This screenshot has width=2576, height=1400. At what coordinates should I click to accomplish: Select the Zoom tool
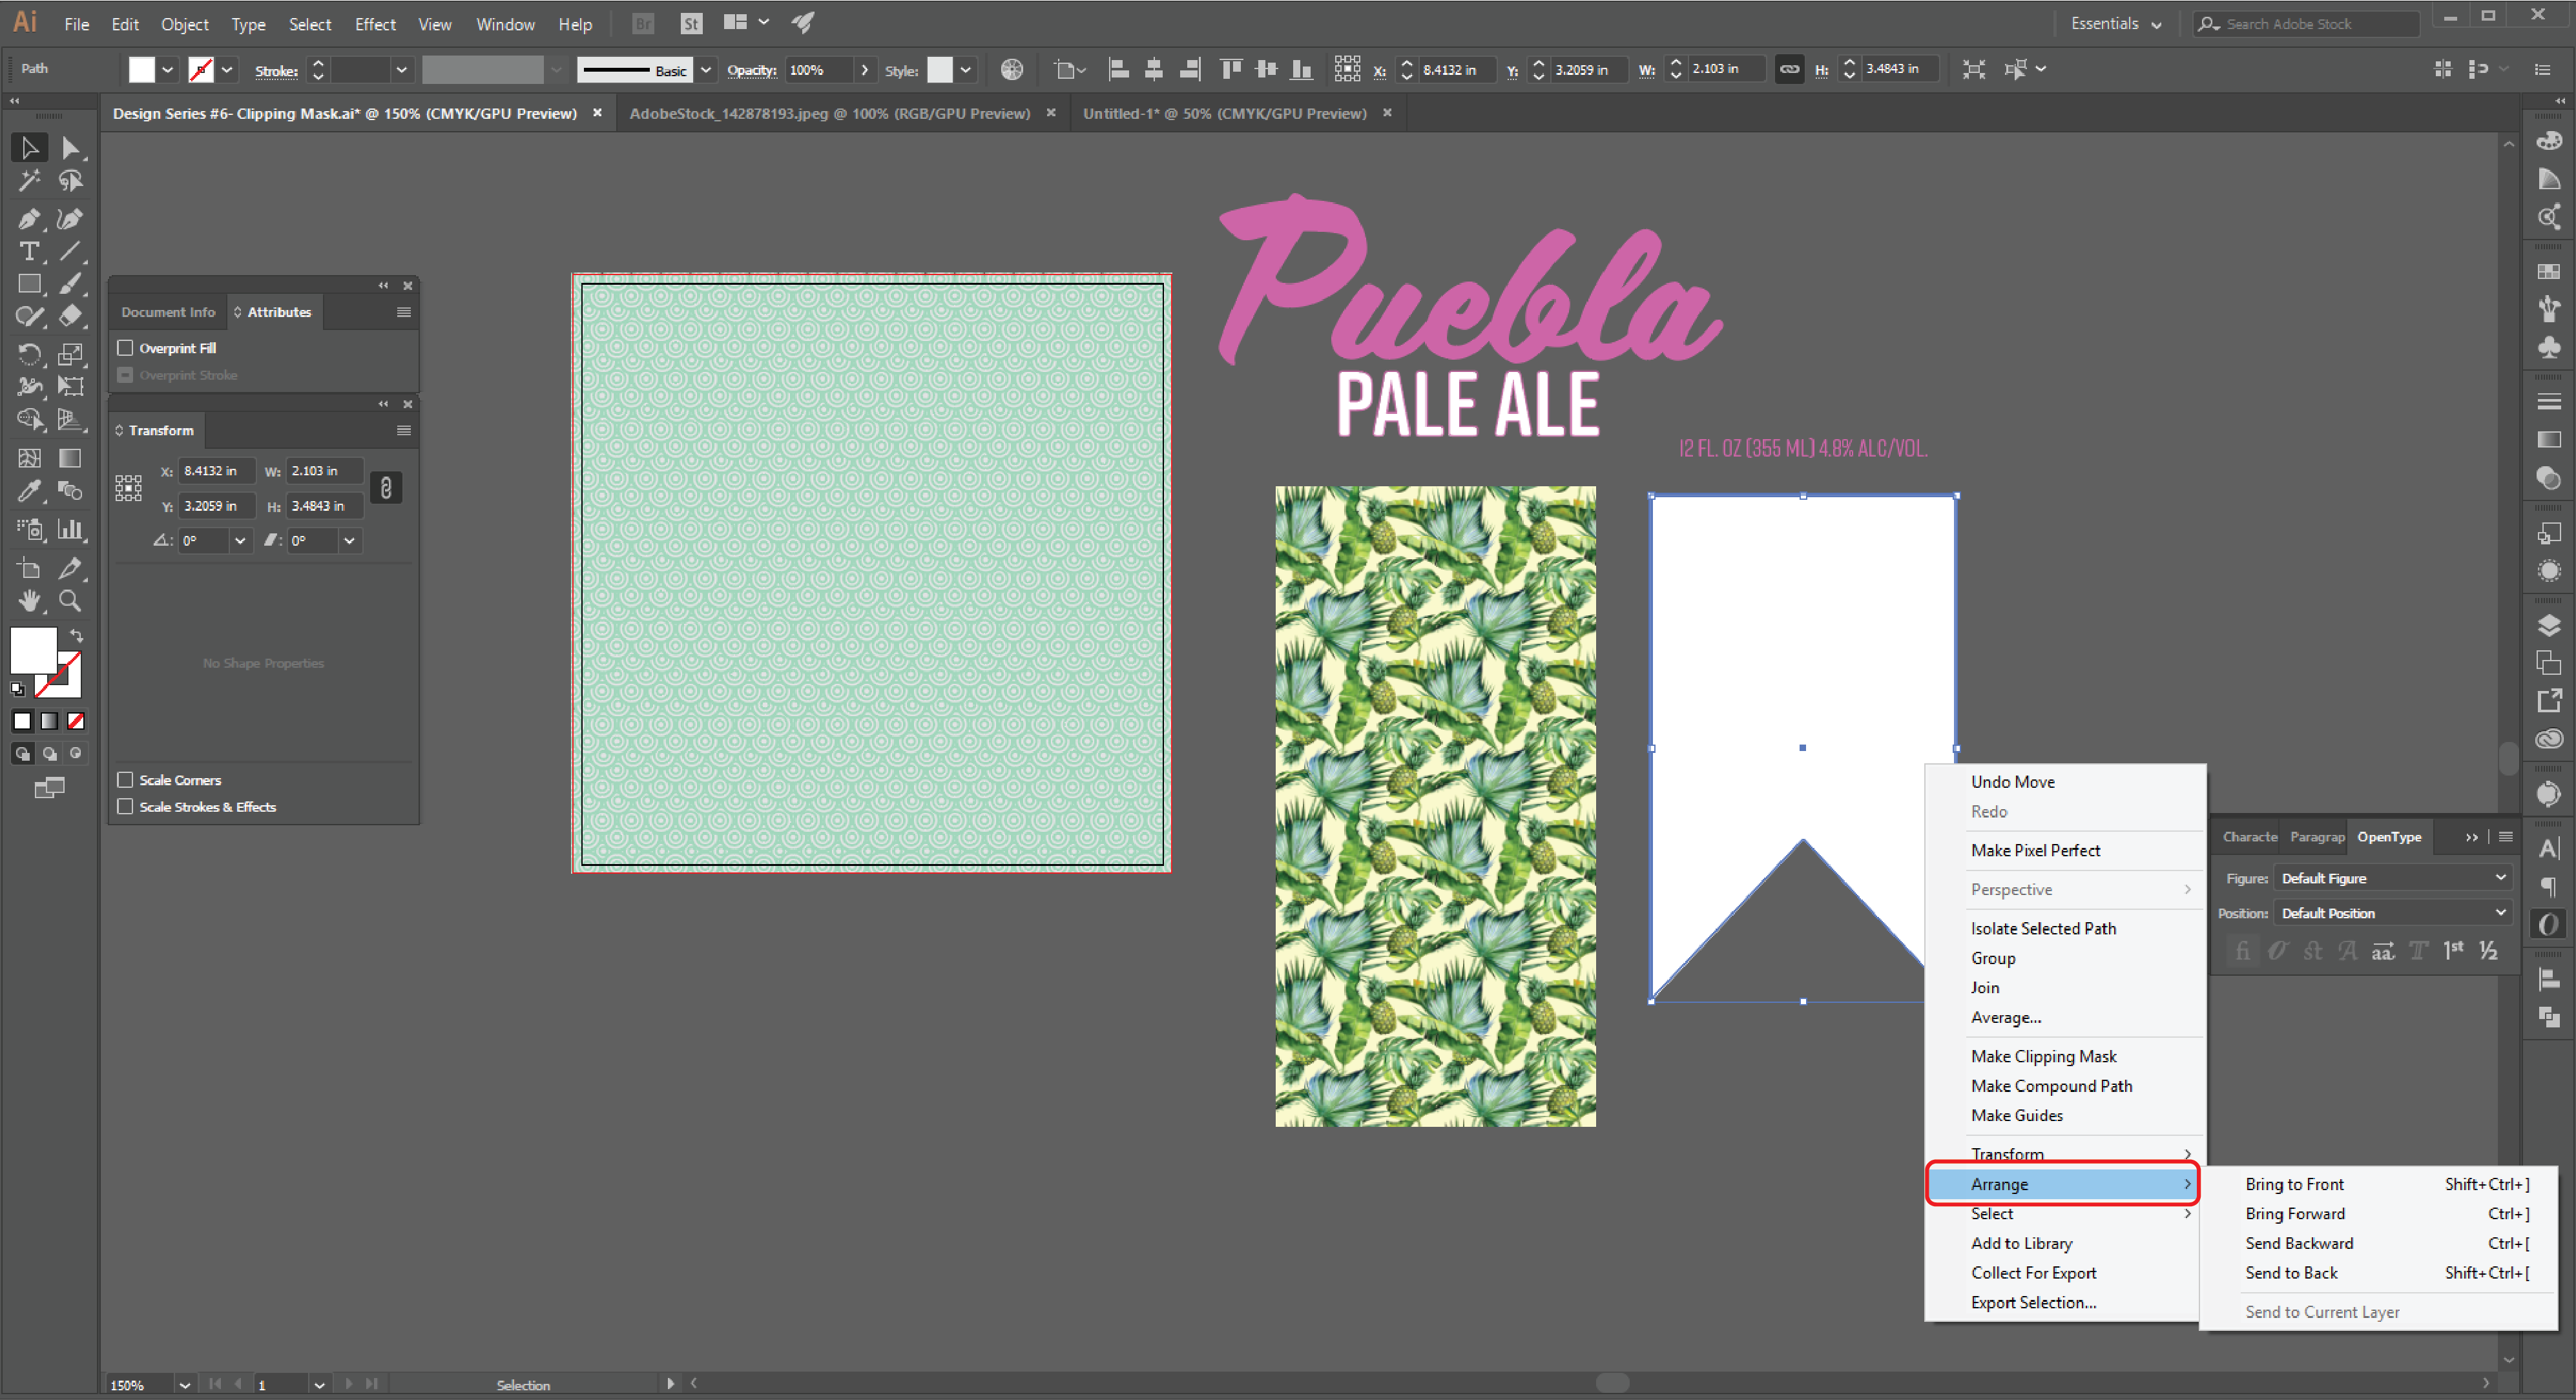(x=70, y=600)
